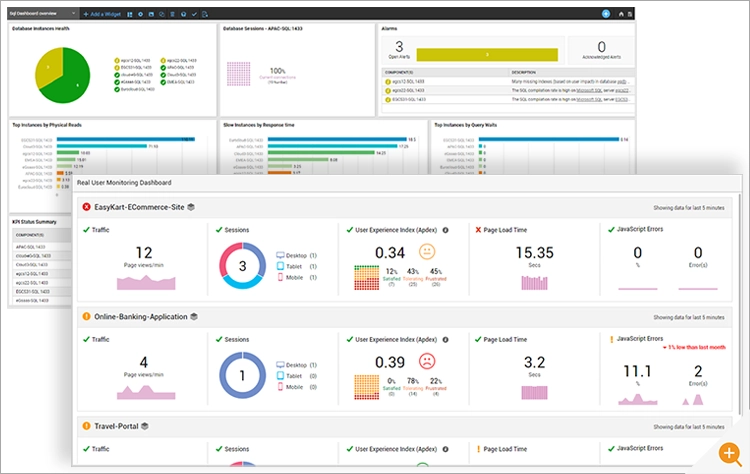Open the Travel-Portal application title
750x474 pixels.
coord(116,426)
